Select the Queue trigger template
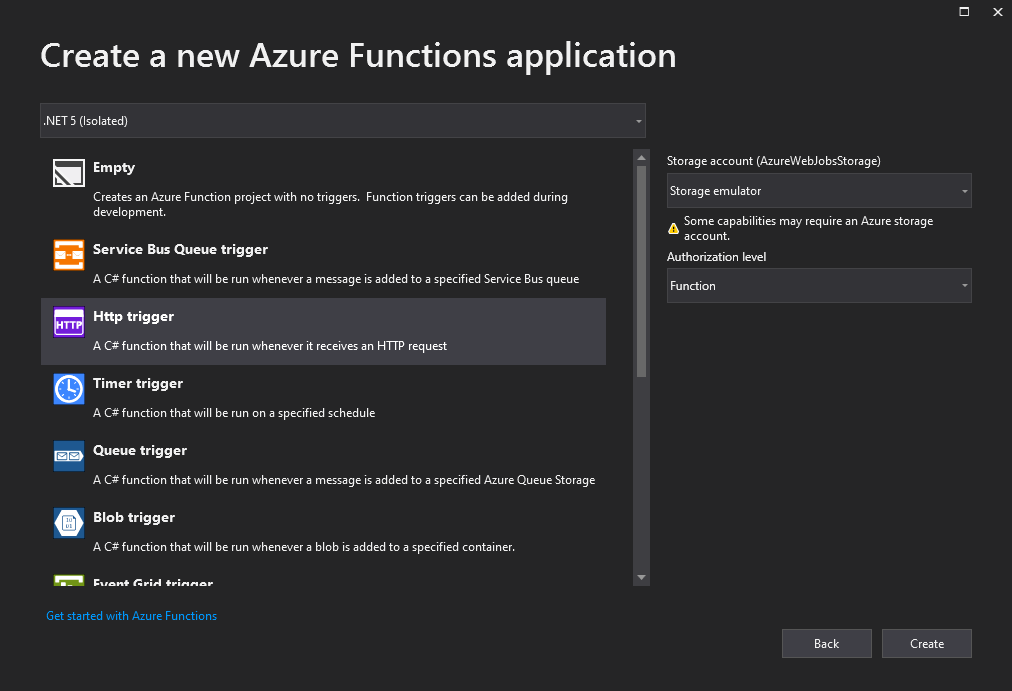The height and width of the screenshot is (691, 1012). [x=300, y=462]
